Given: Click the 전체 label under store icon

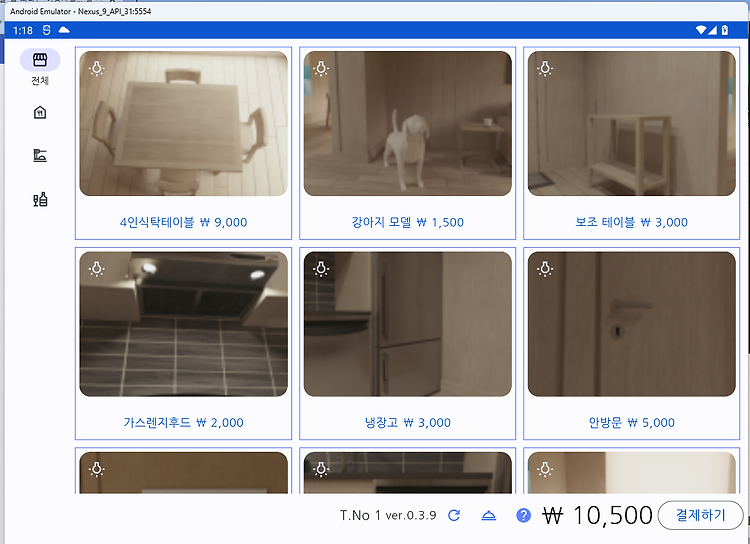Looking at the screenshot, I should (x=40, y=80).
